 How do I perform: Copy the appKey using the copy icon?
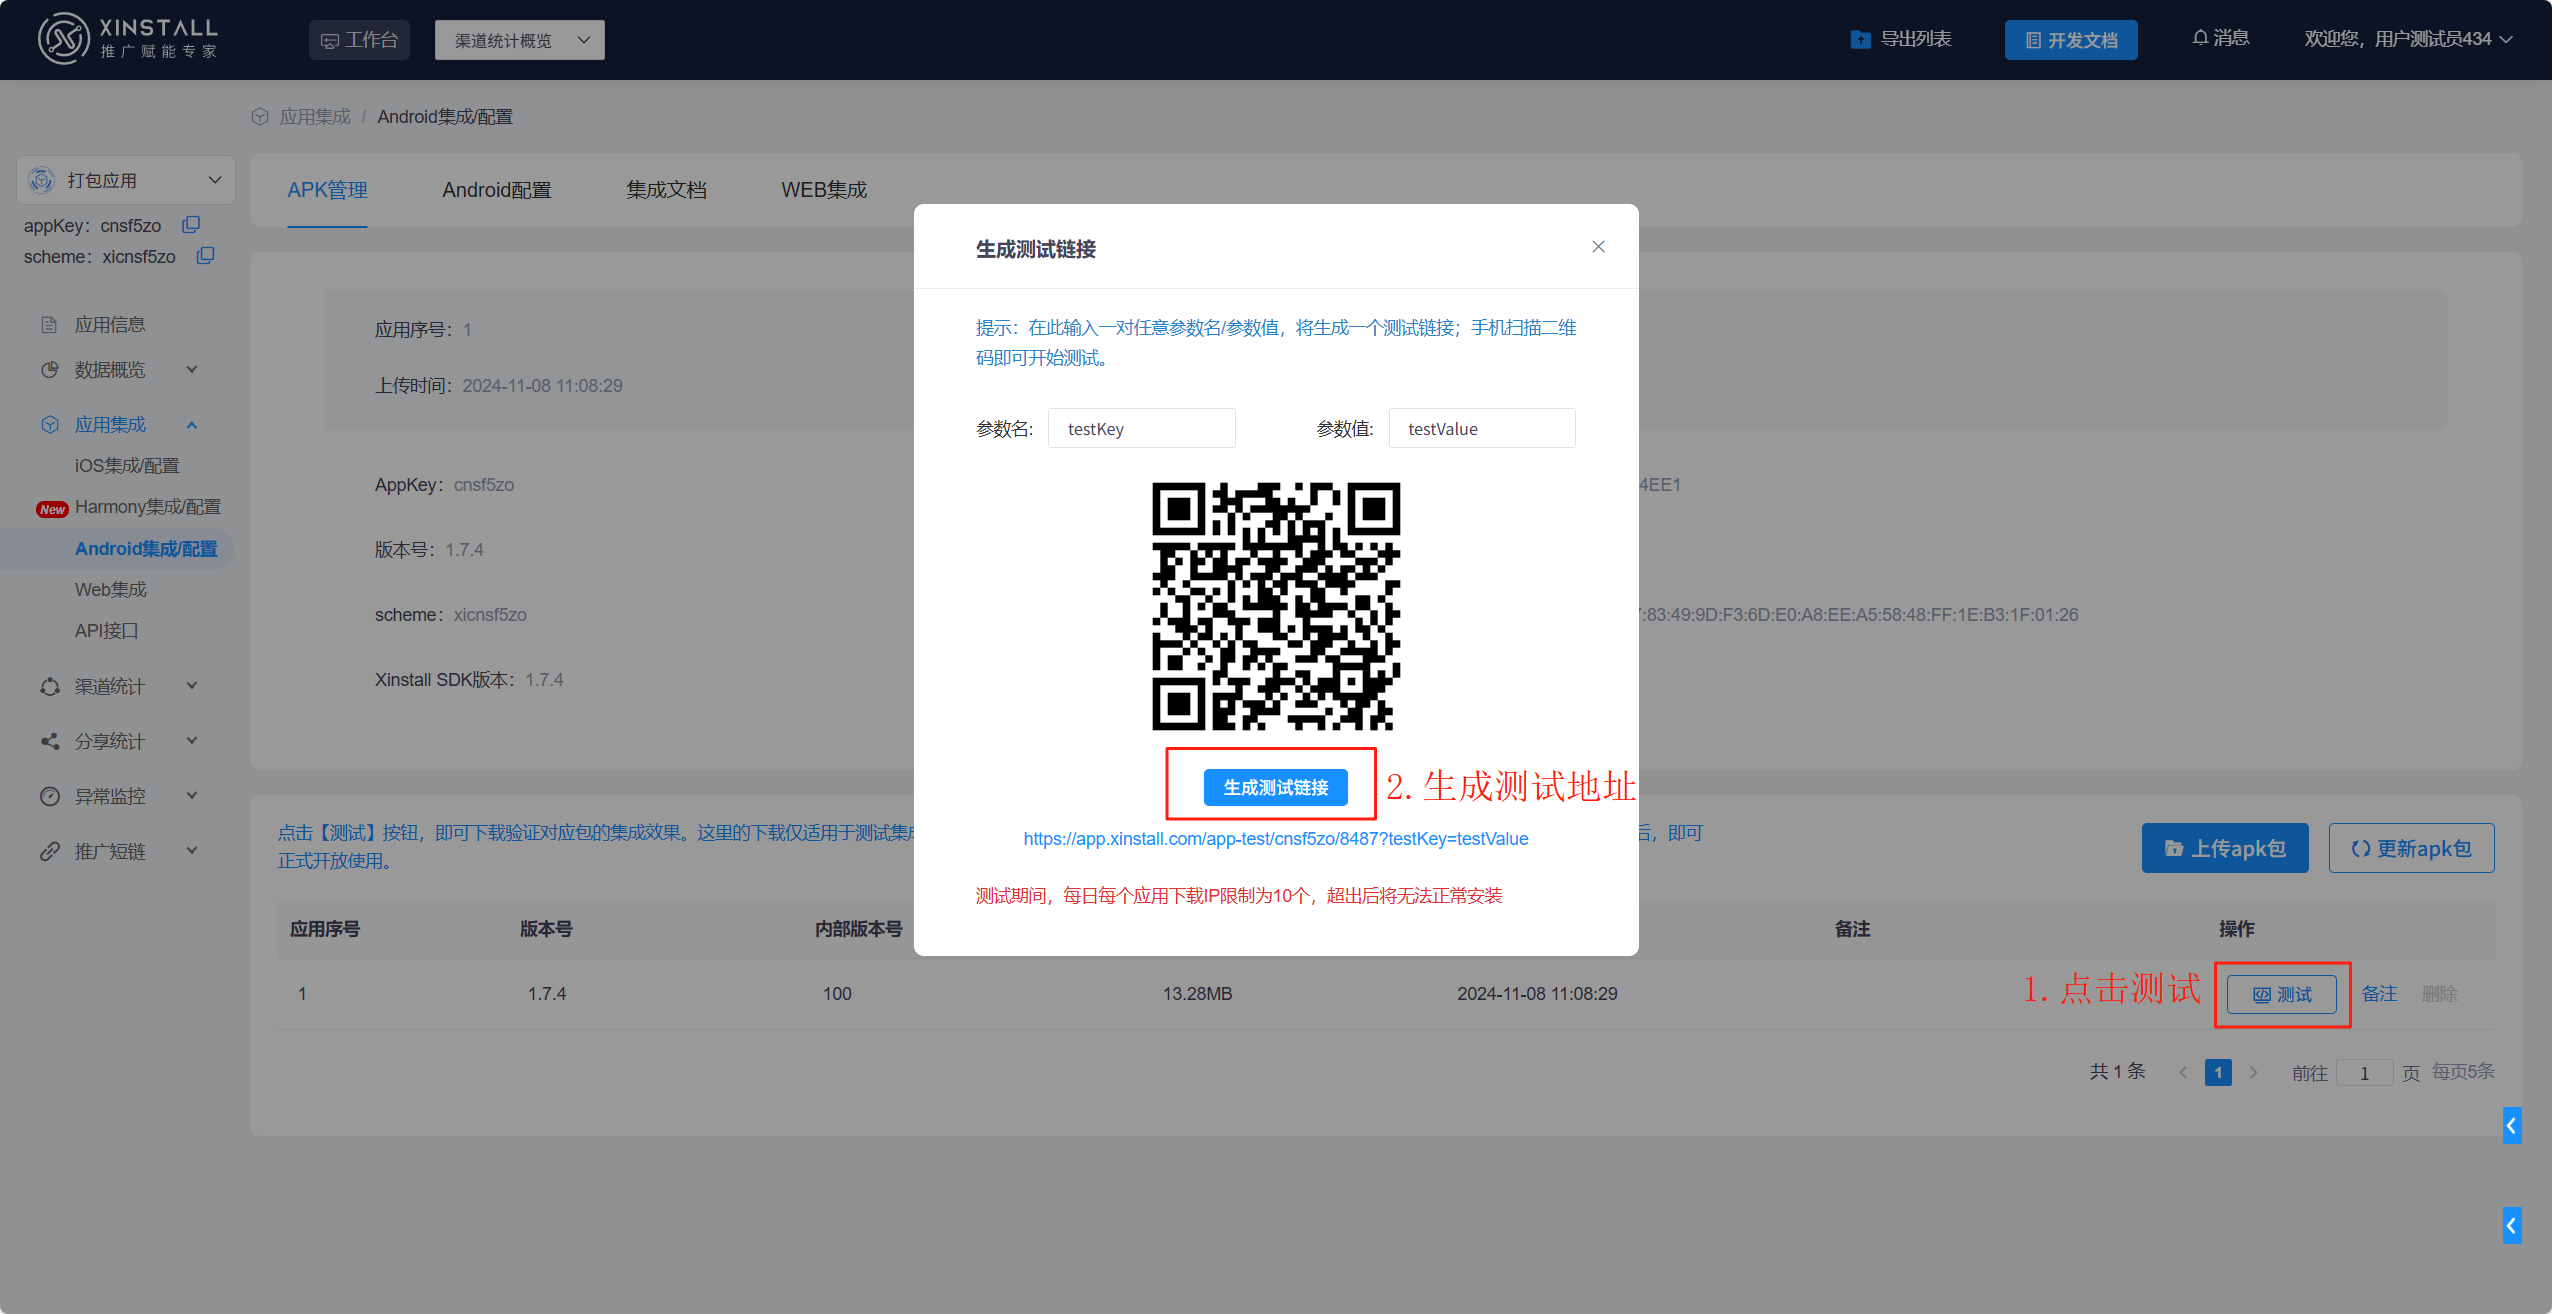point(191,225)
